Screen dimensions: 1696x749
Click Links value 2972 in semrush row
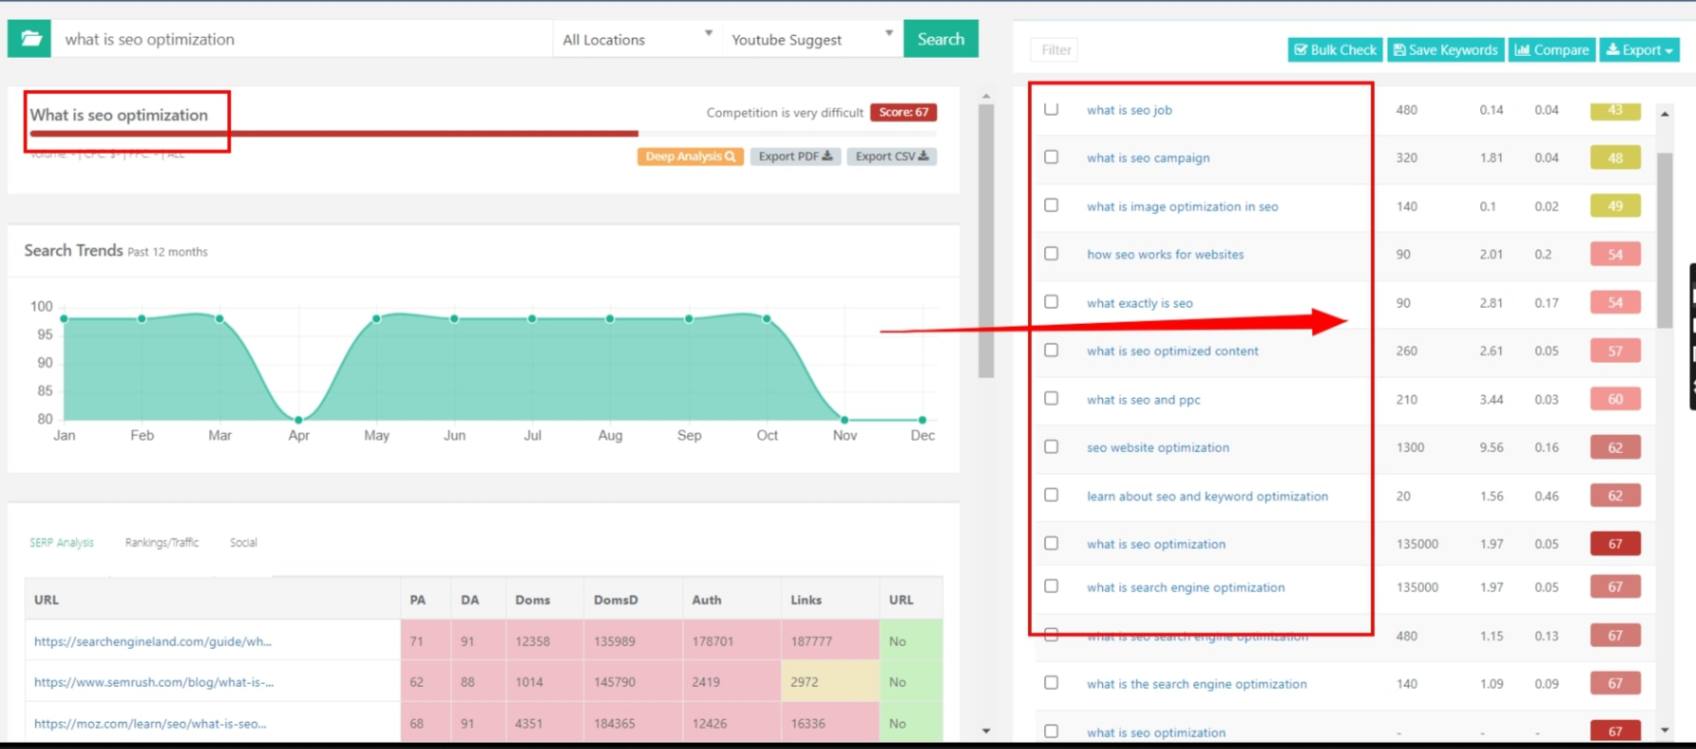coord(804,682)
